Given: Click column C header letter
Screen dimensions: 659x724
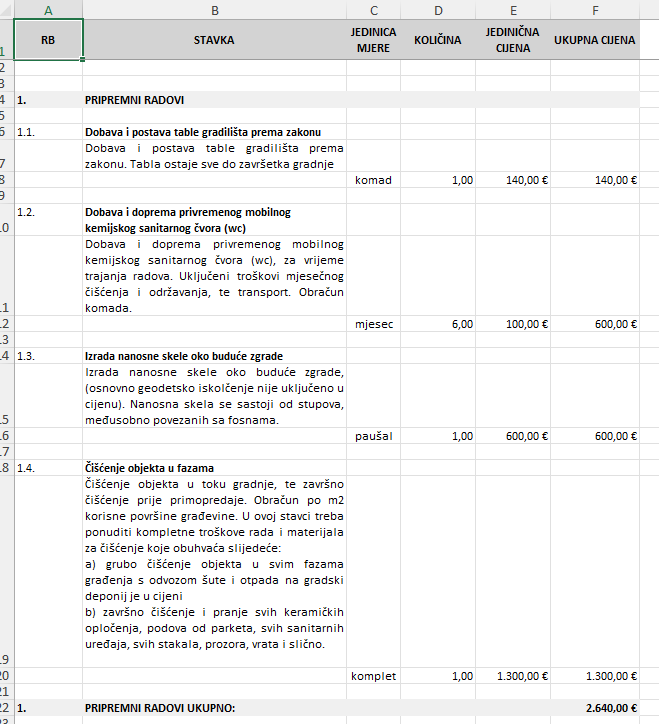Looking at the screenshot, I should point(373,9).
